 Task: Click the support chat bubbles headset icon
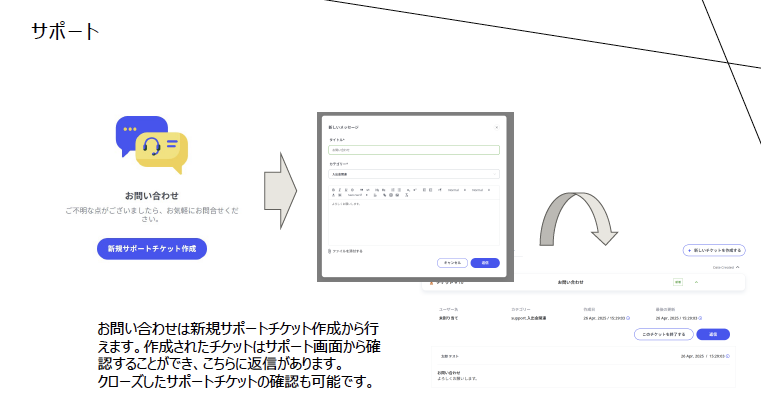coord(152,147)
